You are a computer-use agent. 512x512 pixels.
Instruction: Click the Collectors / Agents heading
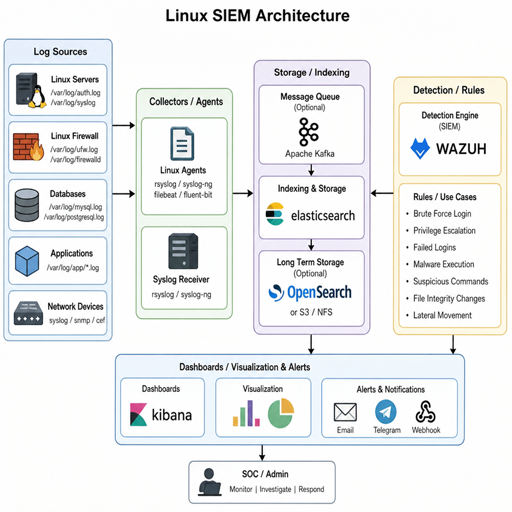(x=186, y=102)
